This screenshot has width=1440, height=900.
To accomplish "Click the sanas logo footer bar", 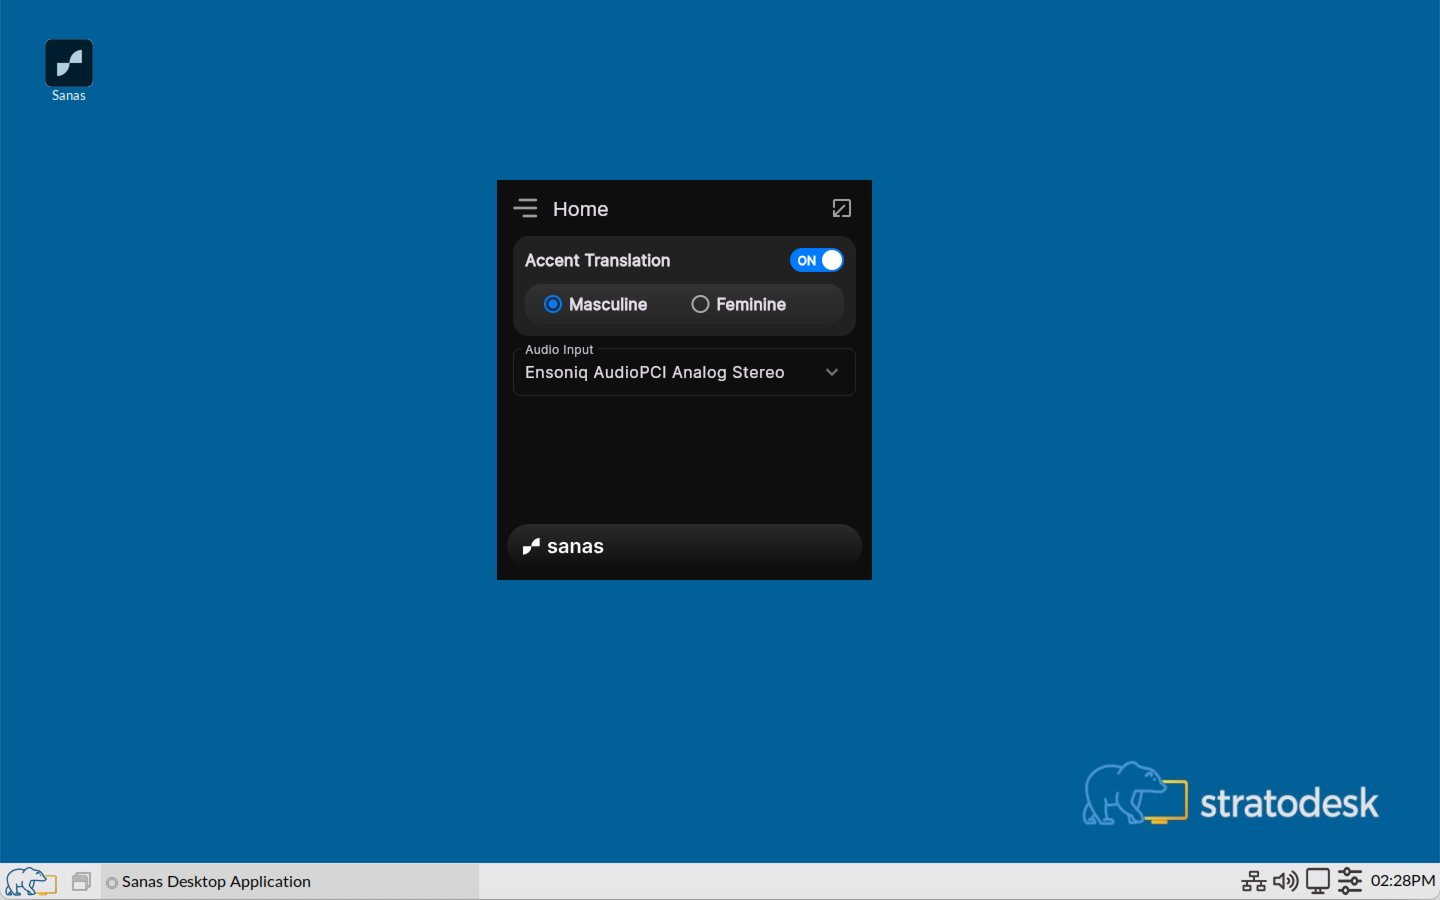I will (684, 546).
